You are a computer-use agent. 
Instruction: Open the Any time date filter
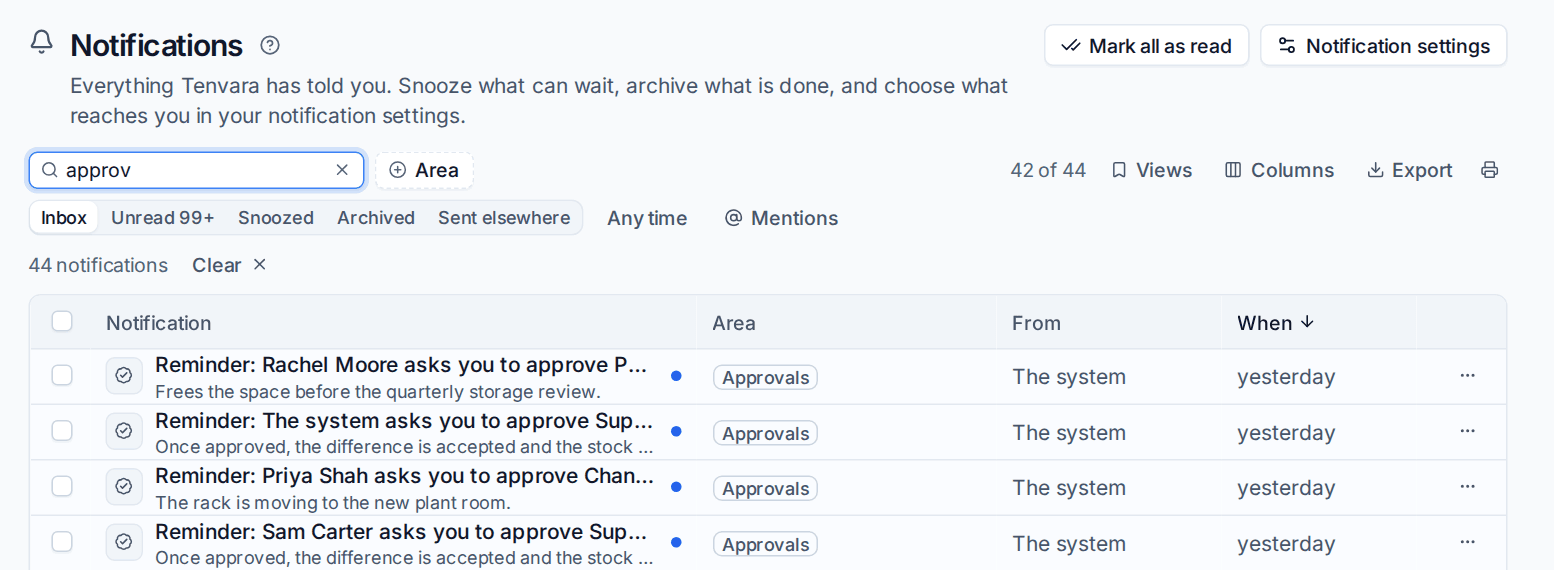(x=647, y=218)
